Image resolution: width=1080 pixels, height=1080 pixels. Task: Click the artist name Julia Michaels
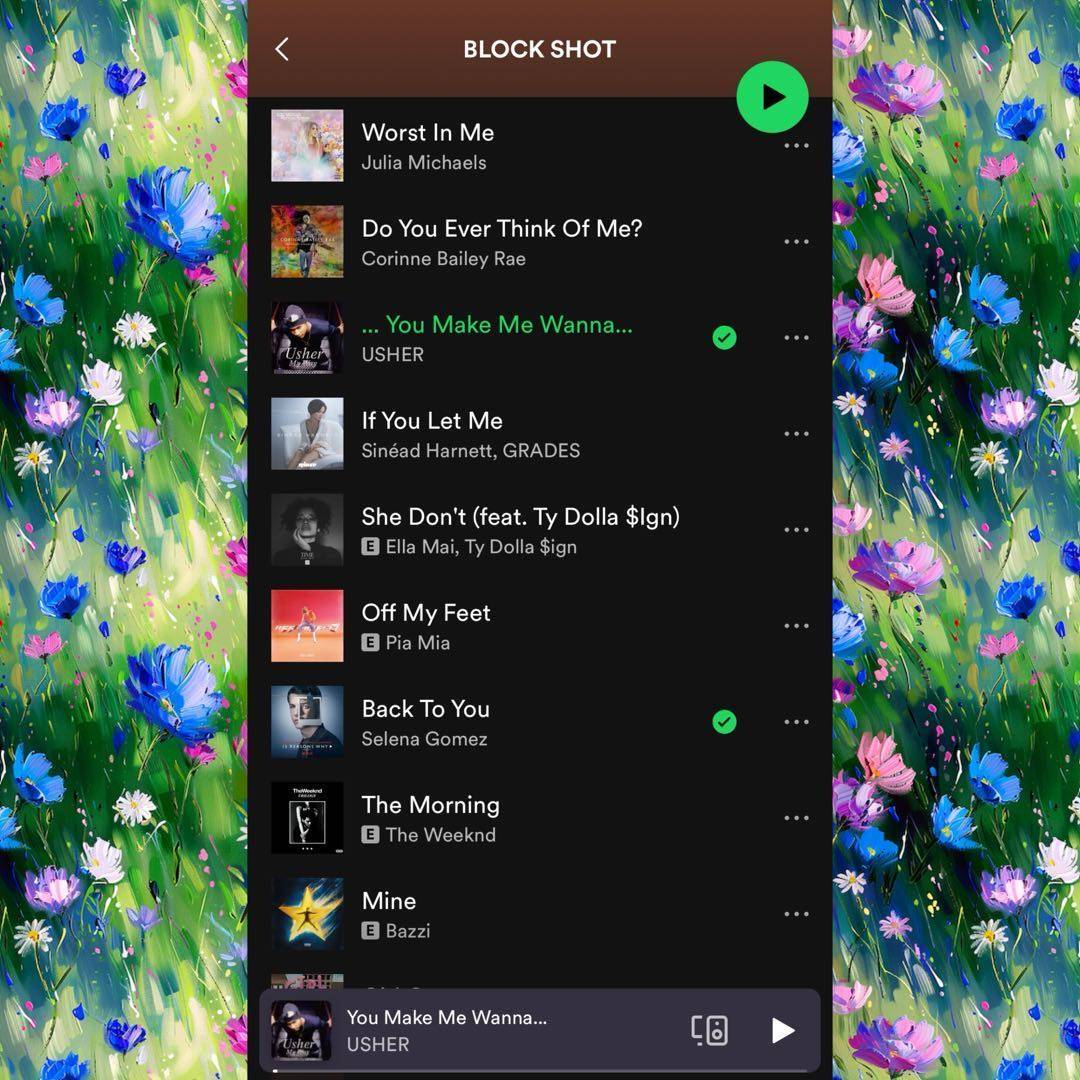coord(424,163)
